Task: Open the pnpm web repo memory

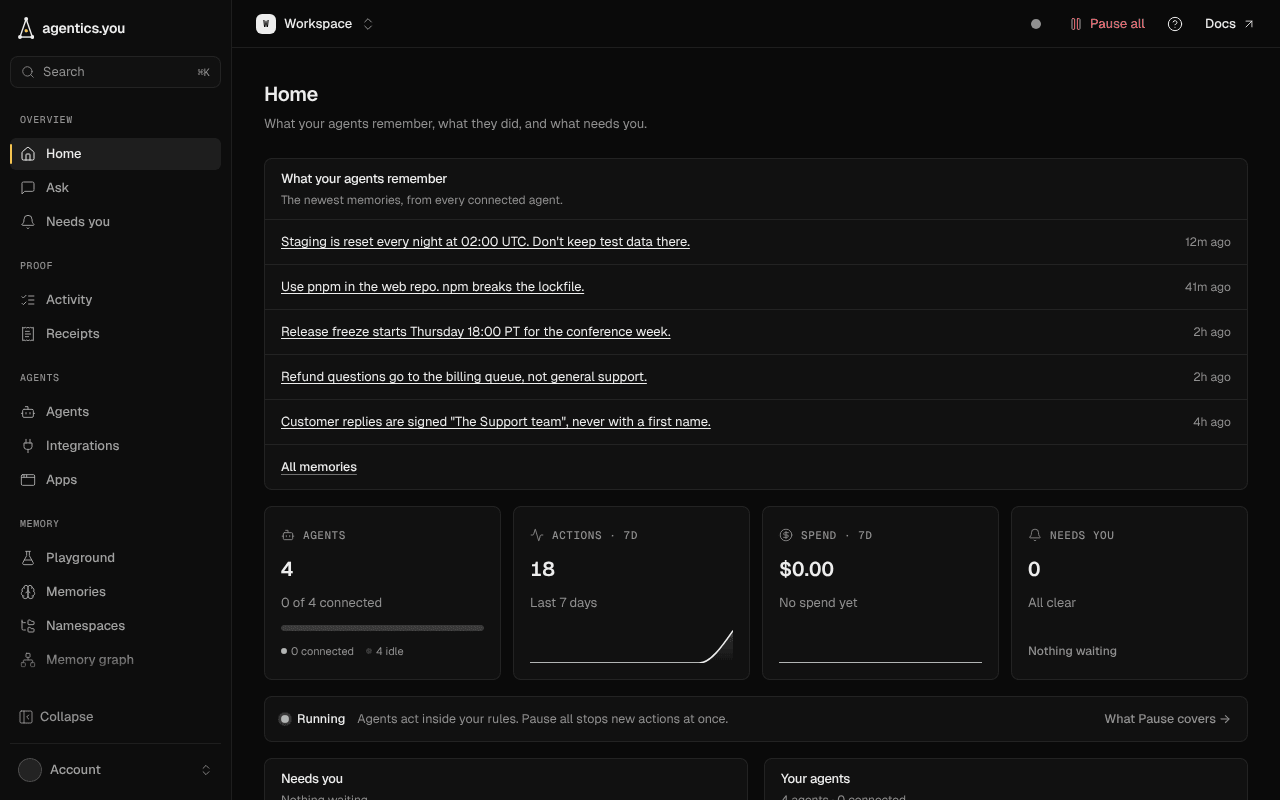Action: pyautogui.click(x=432, y=287)
